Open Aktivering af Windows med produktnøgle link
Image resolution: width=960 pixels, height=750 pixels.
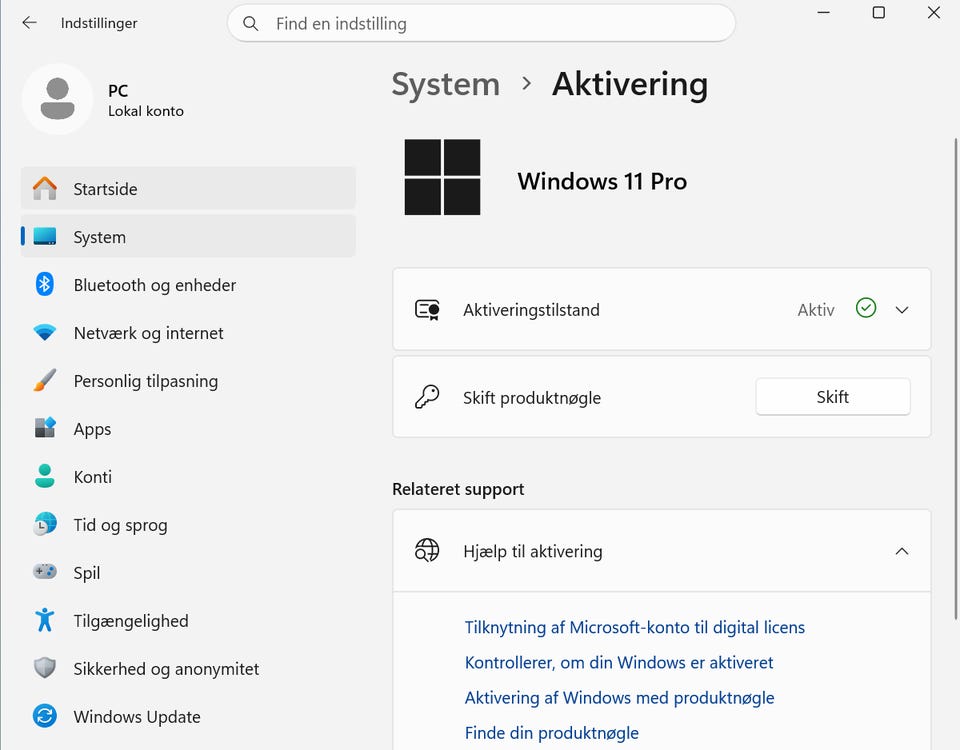pos(619,697)
